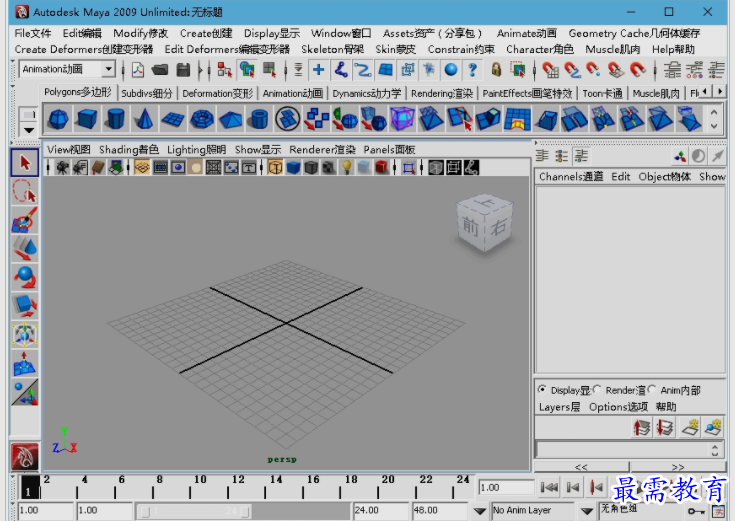735x521 pixels.
Task: Toggle use all lights bulb icon
Action: pos(346,167)
